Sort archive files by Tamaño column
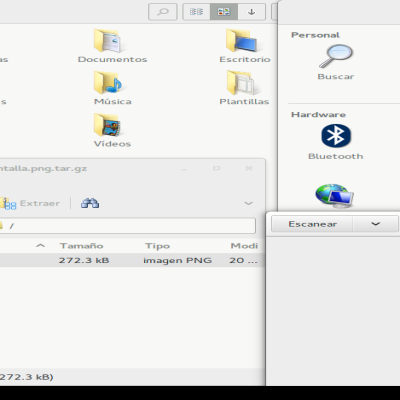Viewport: 400px width, 400px height. point(82,246)
